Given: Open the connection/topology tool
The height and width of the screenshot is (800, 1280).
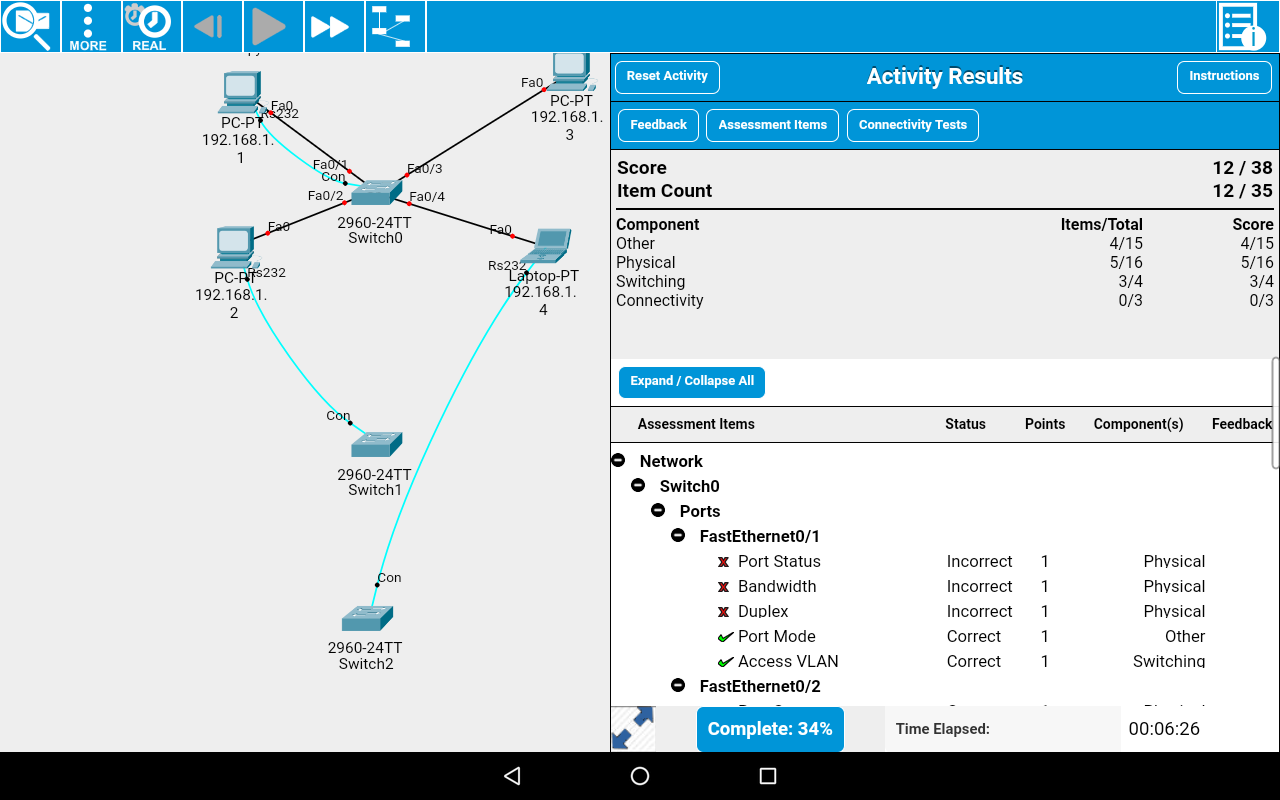Looking at the screenshot, I should [x=394, y=26].
